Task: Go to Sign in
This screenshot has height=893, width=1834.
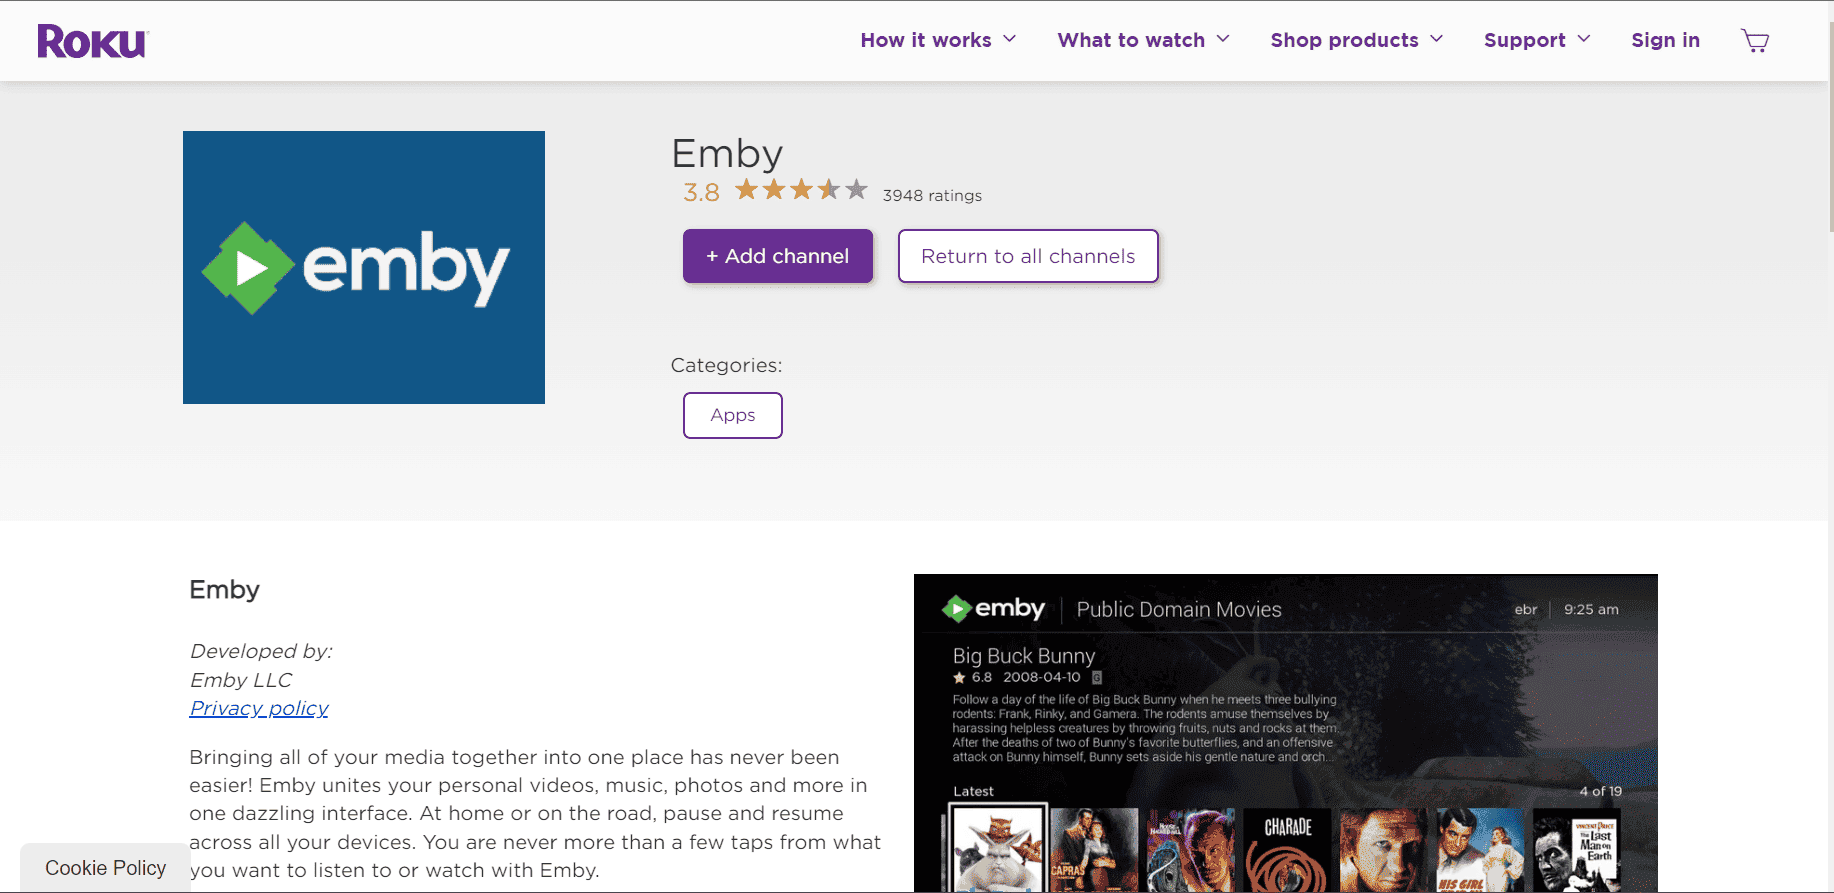Action: [x=1665, y=40]
